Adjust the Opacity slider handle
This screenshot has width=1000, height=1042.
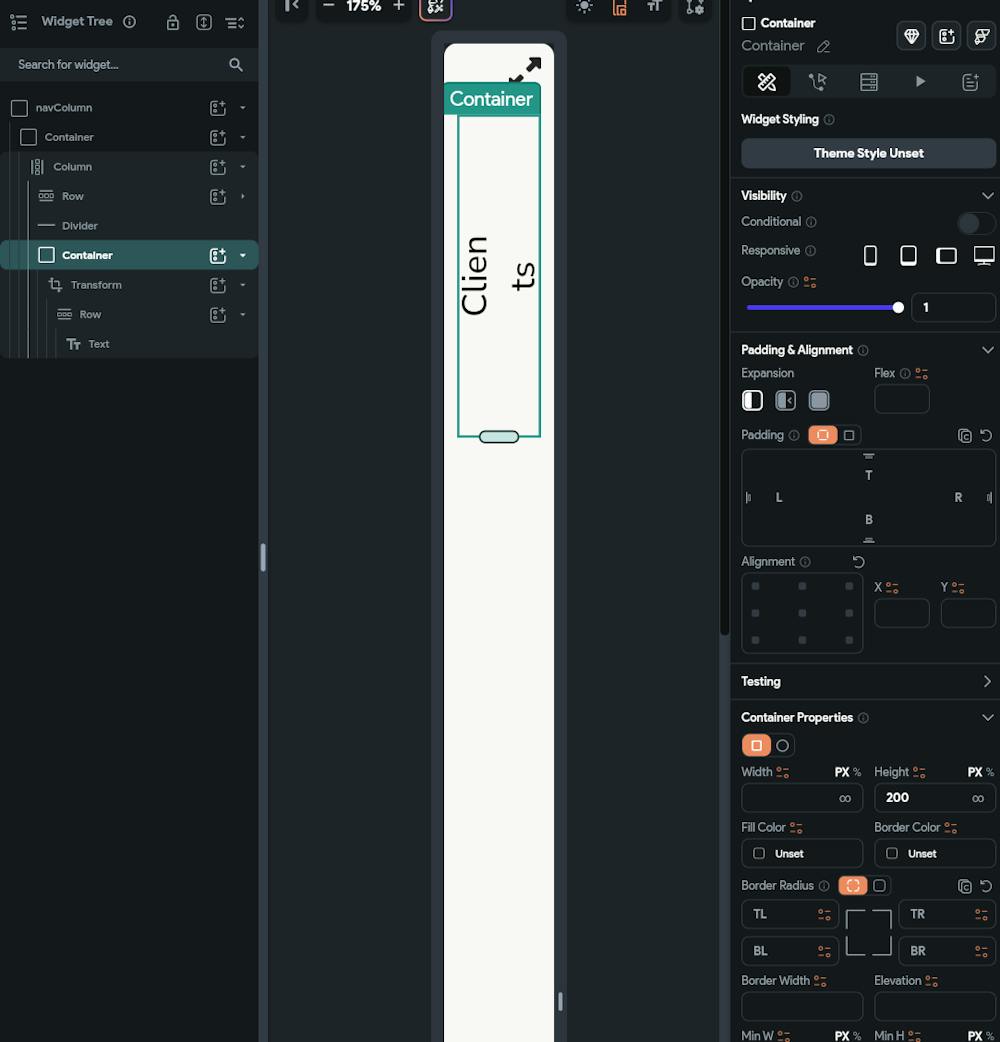point(898,308)
